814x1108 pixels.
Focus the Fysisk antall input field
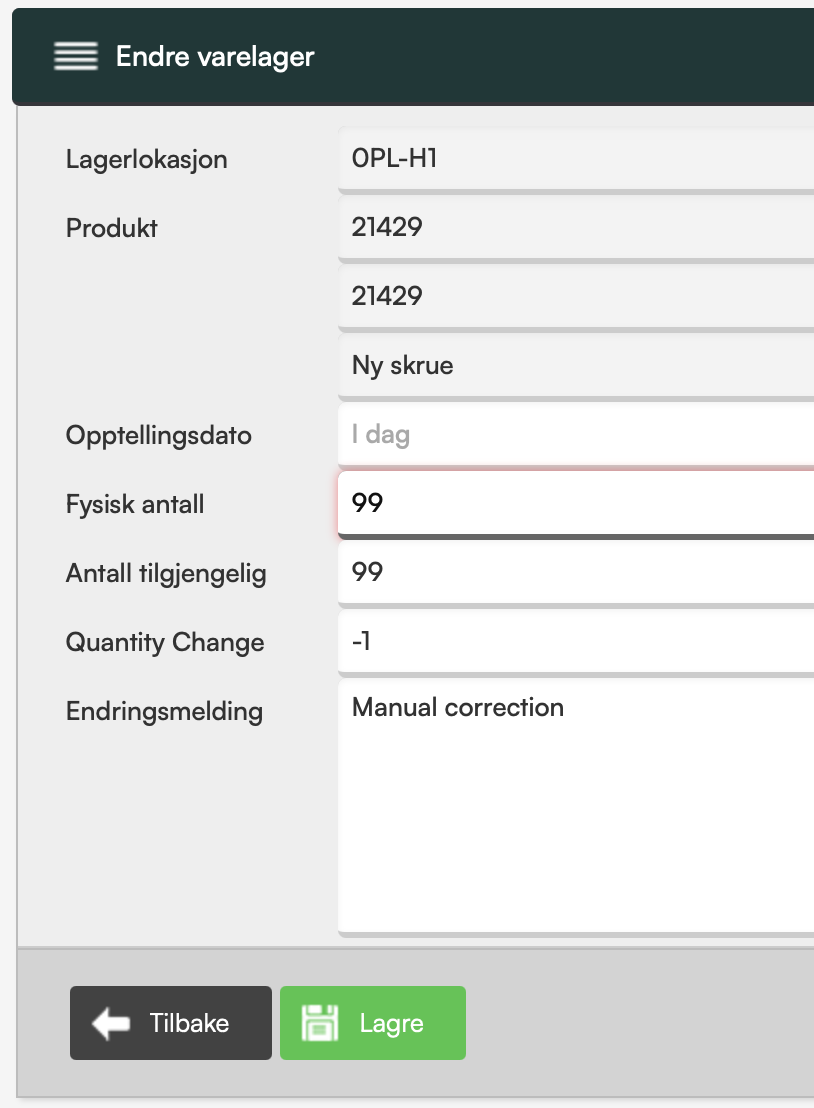(x=576, y=503)
